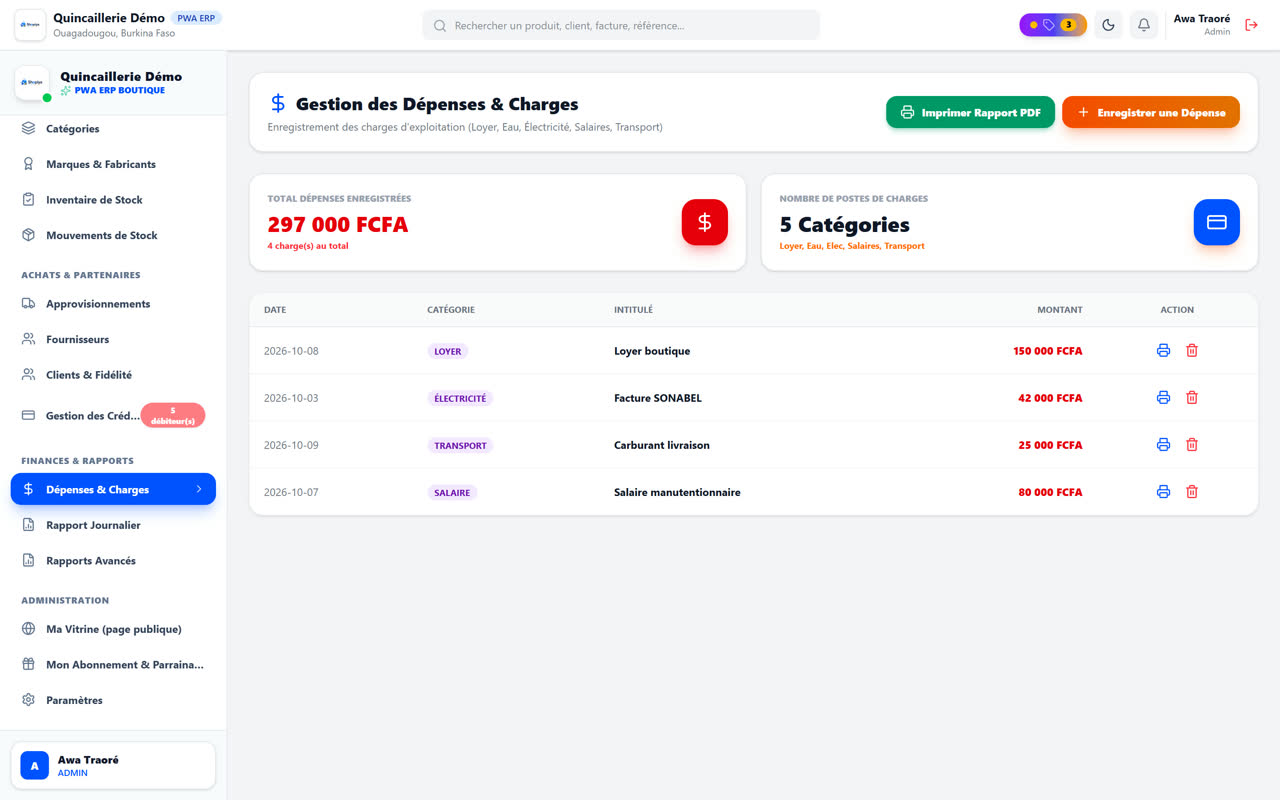This screenshot has height=800, width=1280.
Task: Open the purple-orange tag badge showing 3
Action: 1053,25
